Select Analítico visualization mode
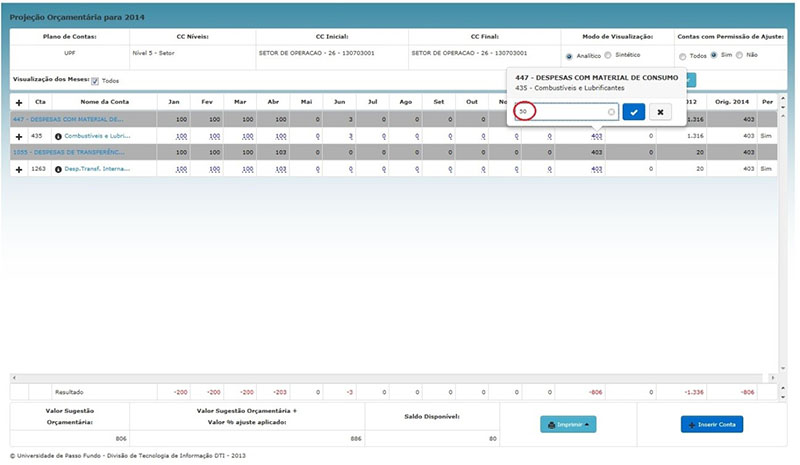Viewport: 800px width, 465px height. tap(569, 56)
